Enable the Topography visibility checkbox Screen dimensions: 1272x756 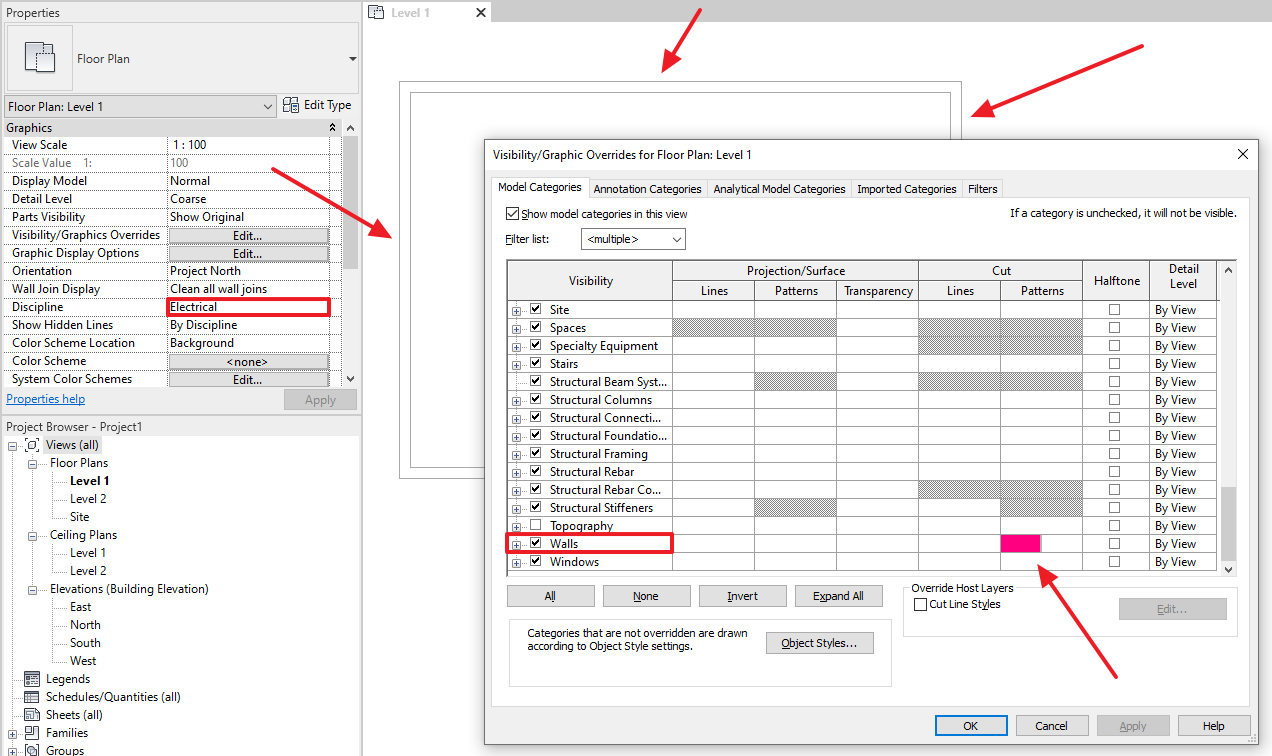(536, 526)
